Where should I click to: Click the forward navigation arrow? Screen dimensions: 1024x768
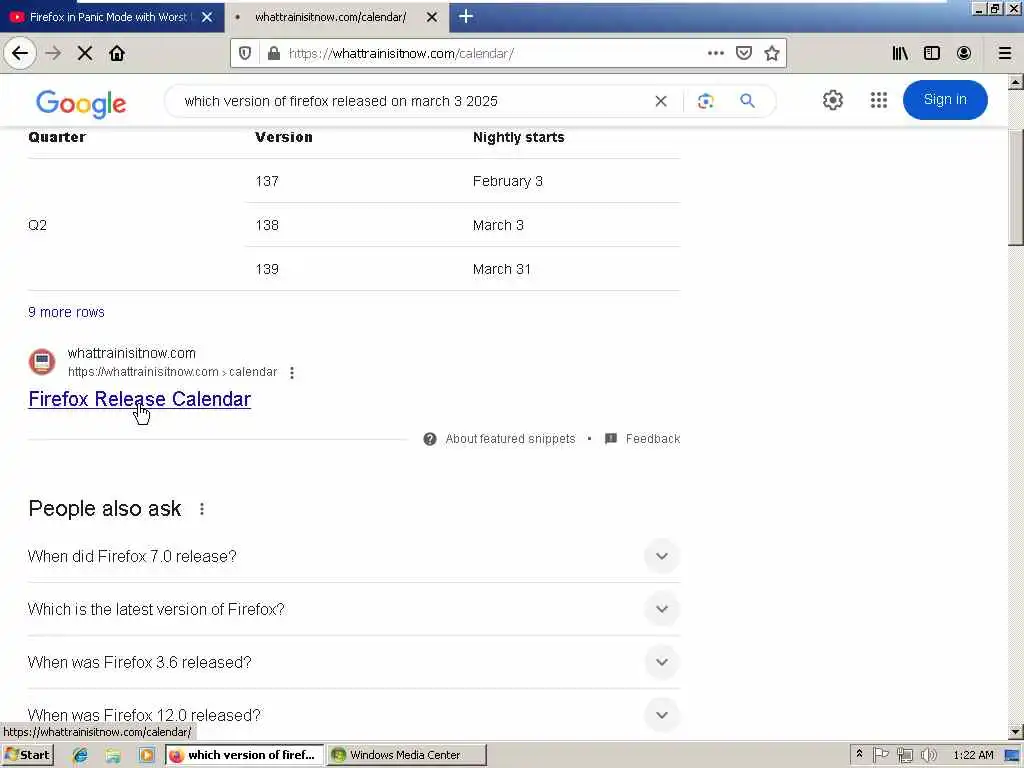54,53
